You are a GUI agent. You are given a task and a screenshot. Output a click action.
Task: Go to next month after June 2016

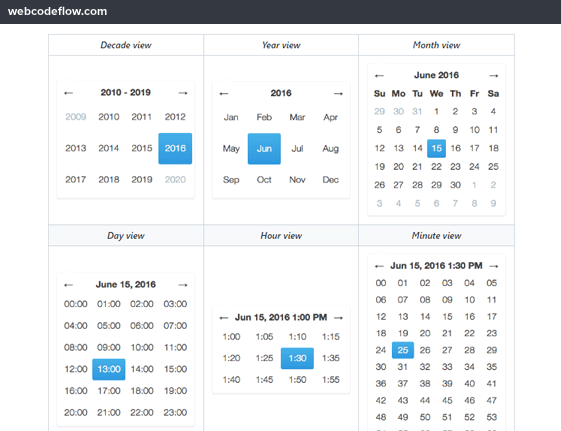(494, 75)
